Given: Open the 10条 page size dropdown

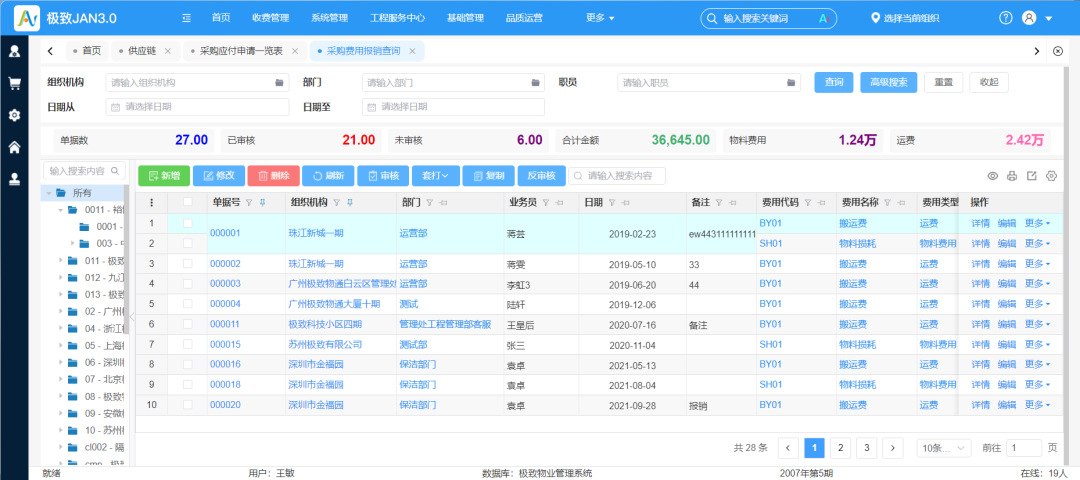Looking at the screenshot, I should (944, 448).
